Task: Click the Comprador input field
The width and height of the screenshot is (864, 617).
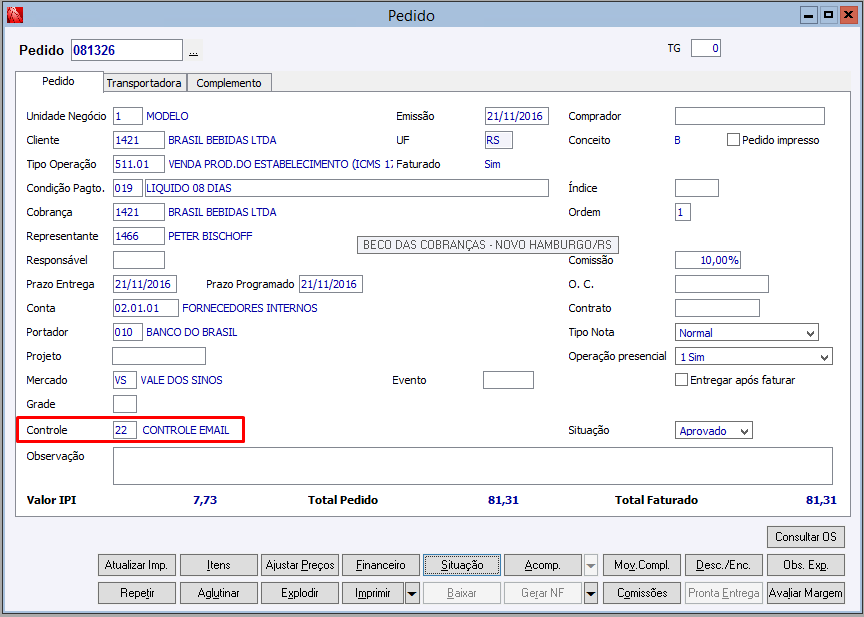Action: pyautogui.click(x=749, y=116)
